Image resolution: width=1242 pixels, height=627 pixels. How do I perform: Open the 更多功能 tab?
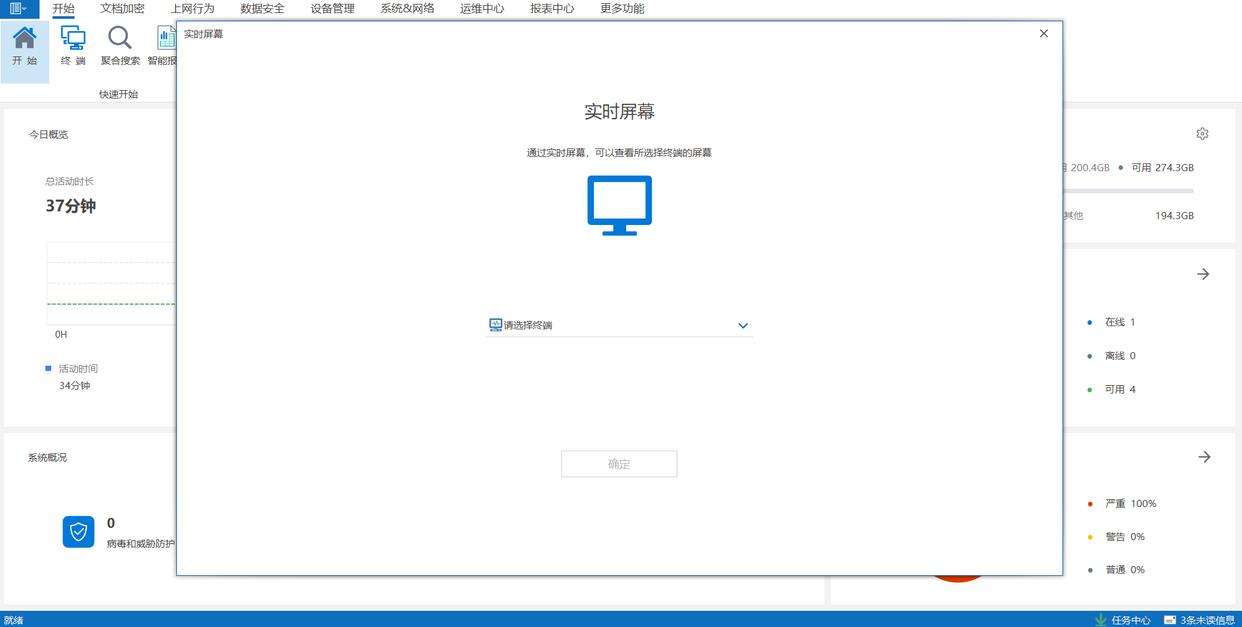[622, 8]
